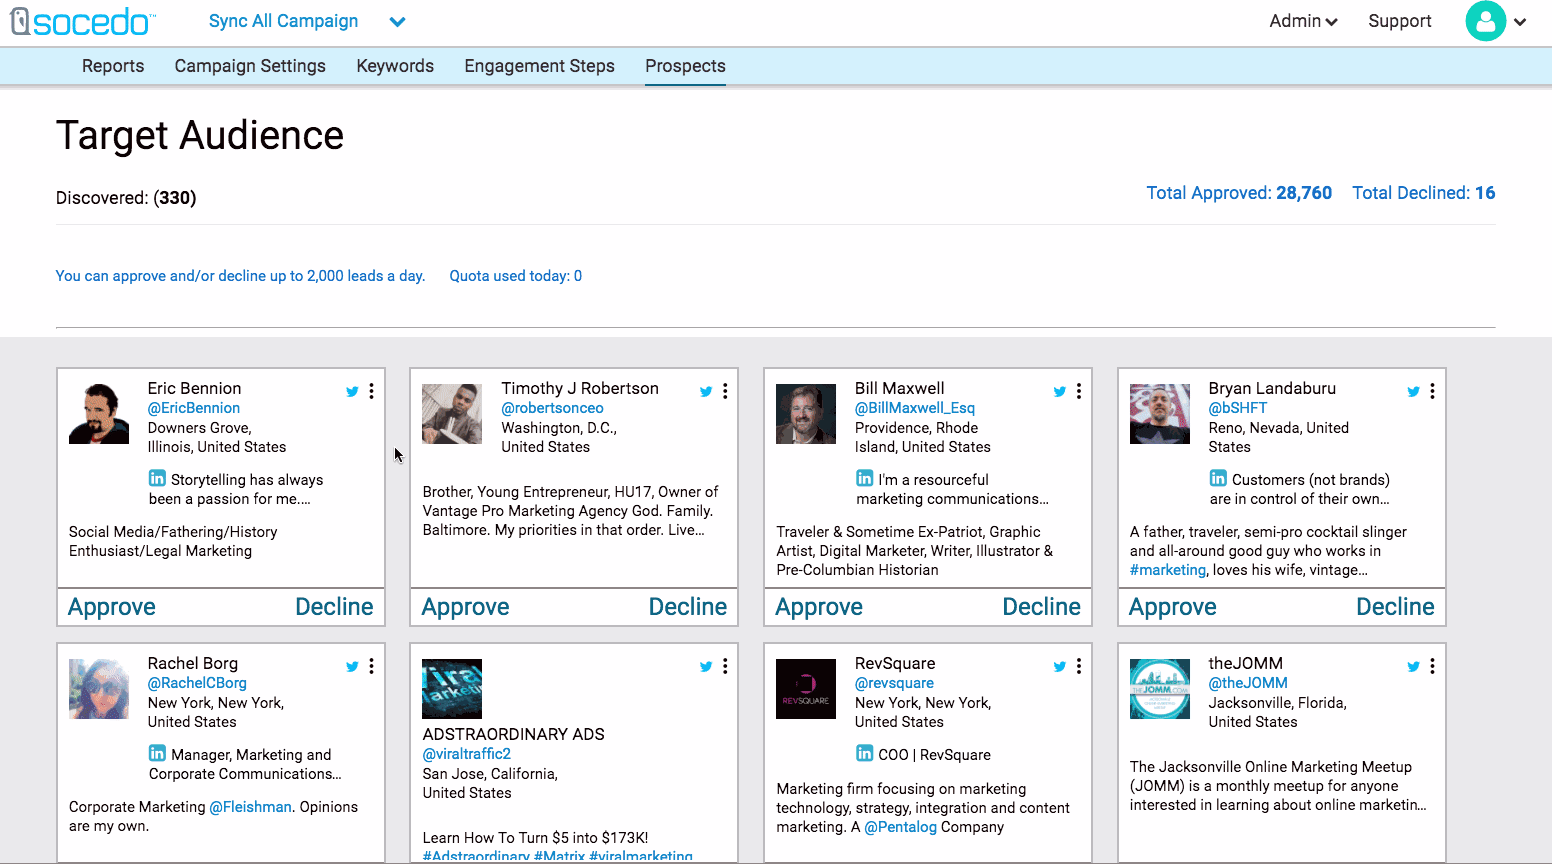This screenshot has height=864, width=1552.
Task: Click LinkedIn icon on Rachel Borg card
Action: [x=157, y=753]
